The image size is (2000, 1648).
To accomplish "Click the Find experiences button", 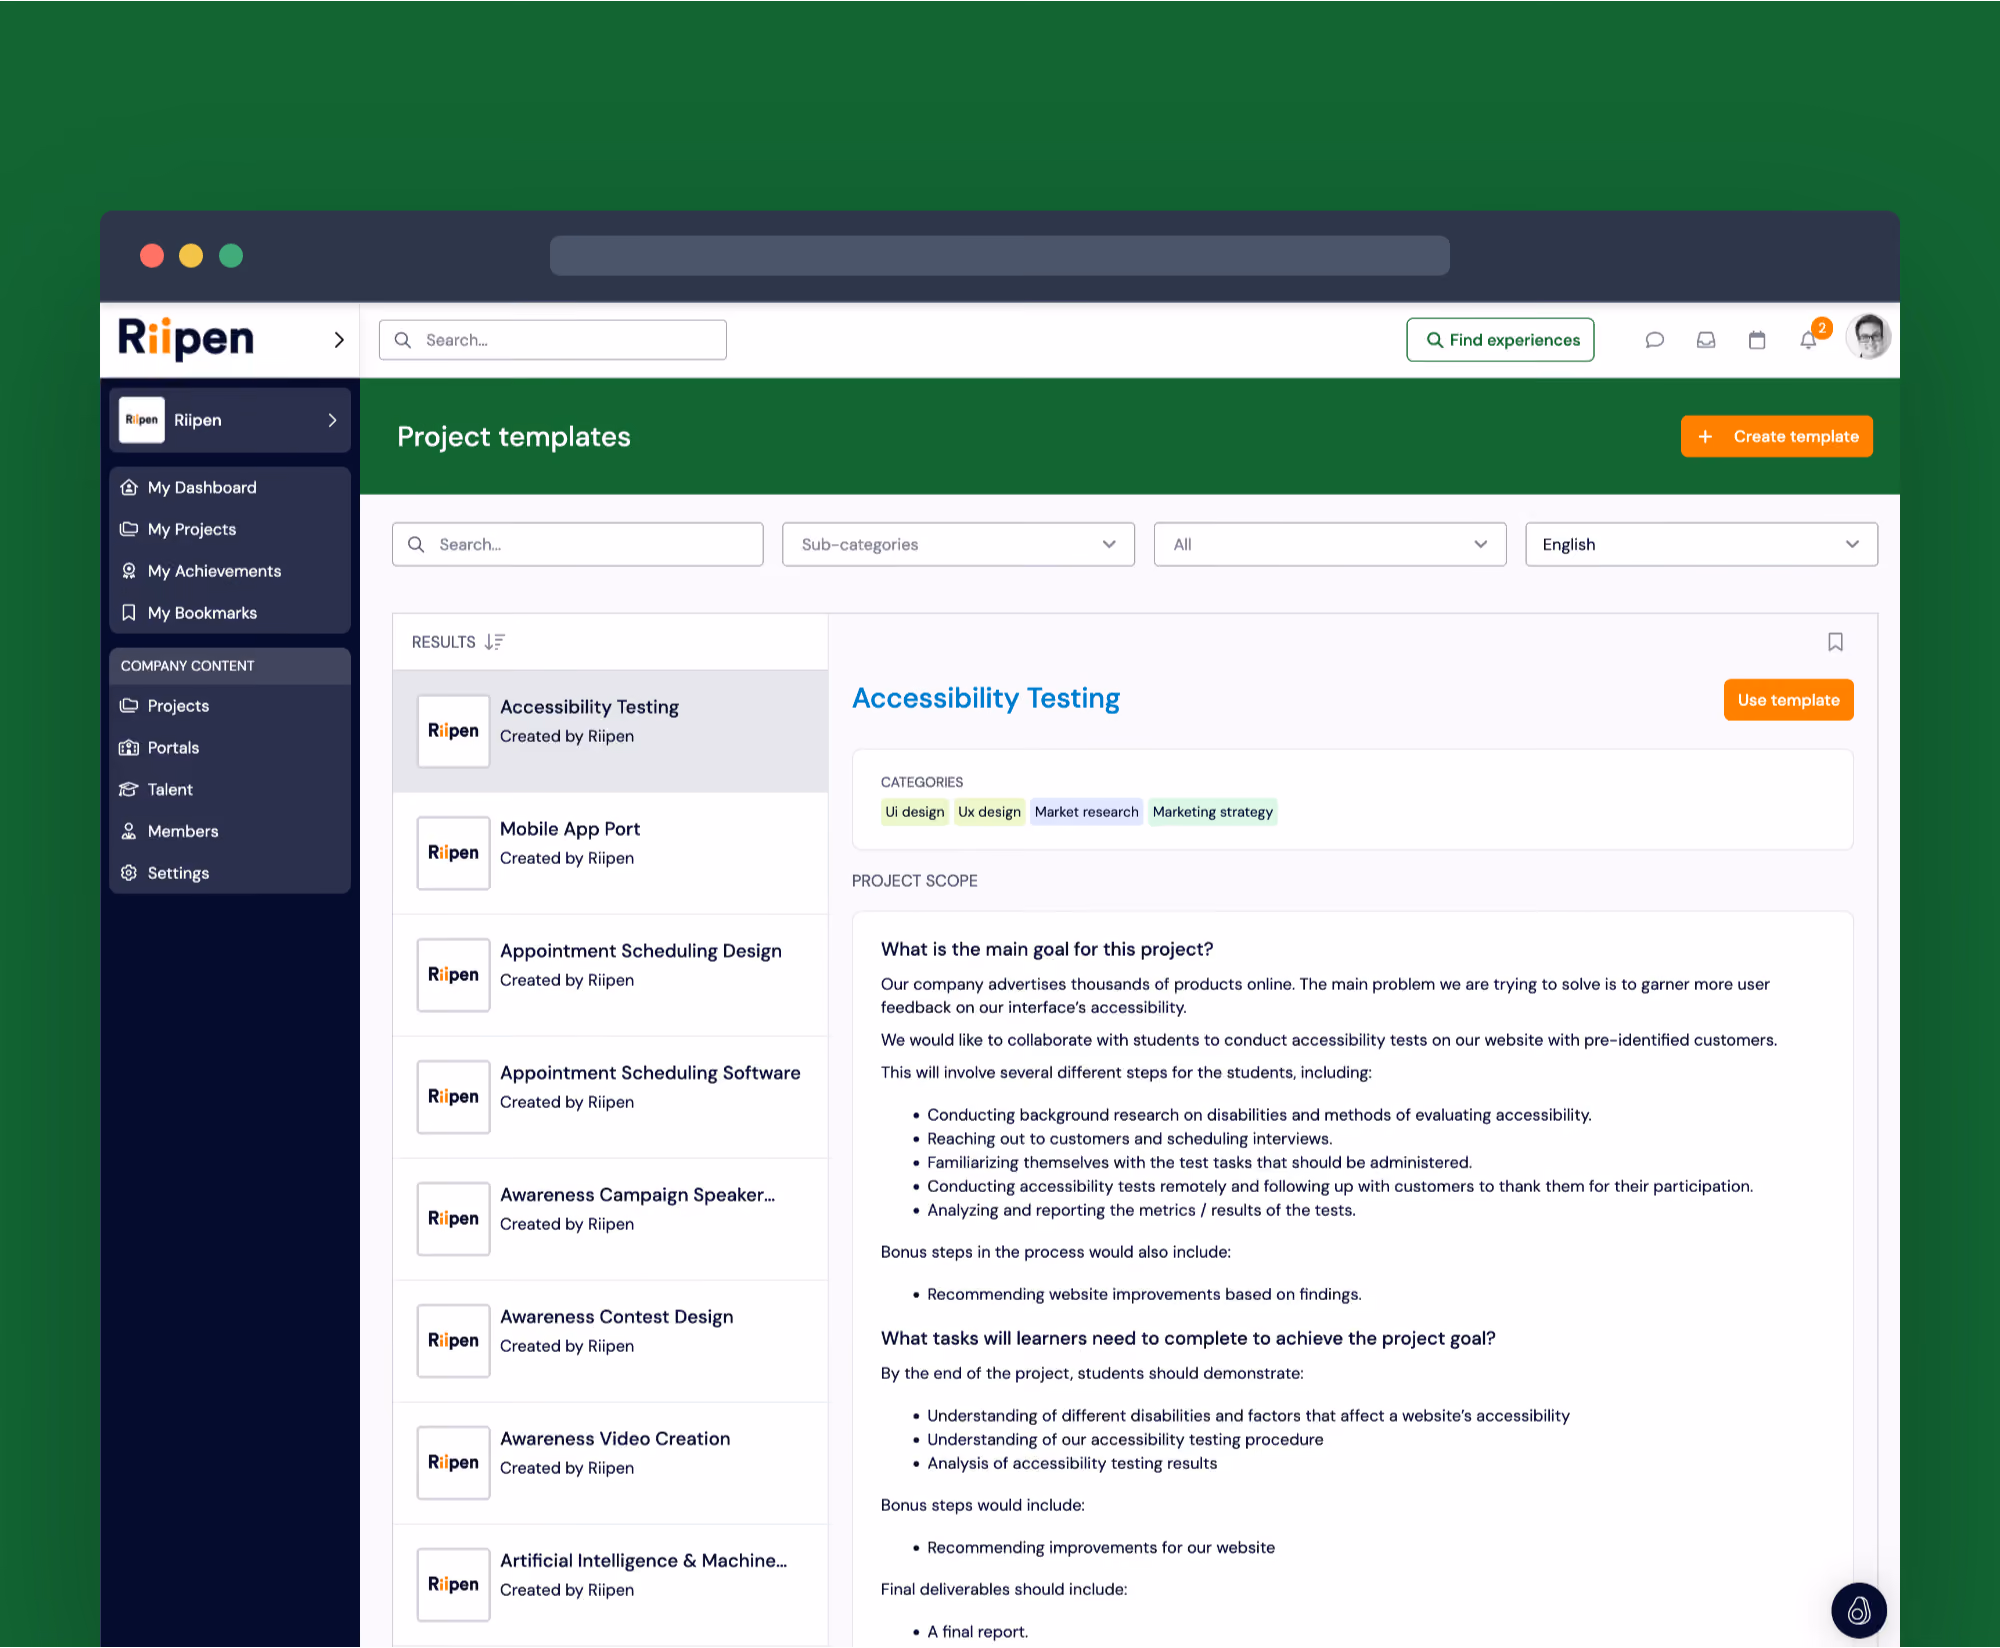I will (1500, 340).
